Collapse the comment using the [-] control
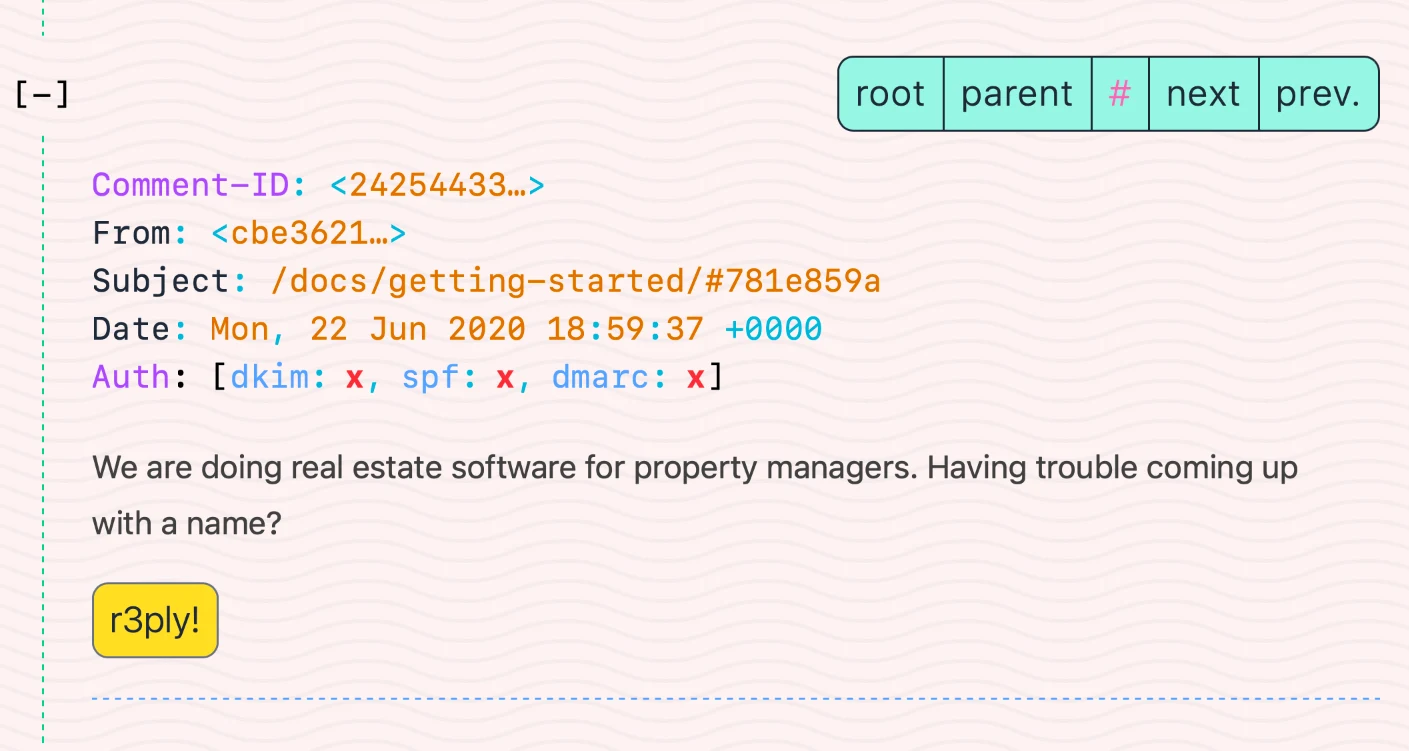Image resolution: width=1409 pixels, height=751 pixels. click(x=41, y=93)
